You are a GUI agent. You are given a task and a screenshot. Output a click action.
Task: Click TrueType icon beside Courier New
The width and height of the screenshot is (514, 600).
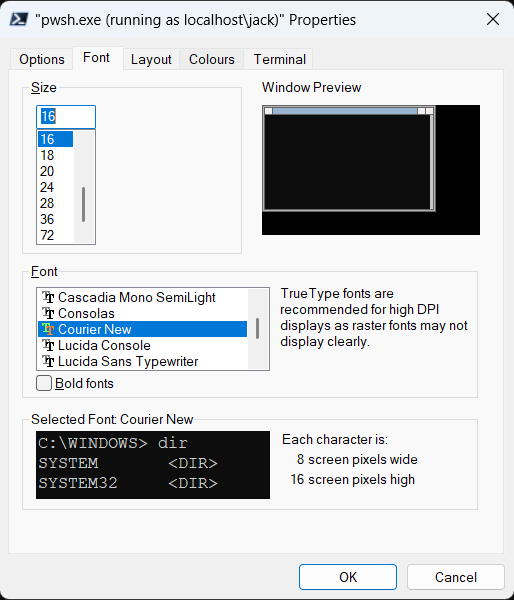click(48, 329)
